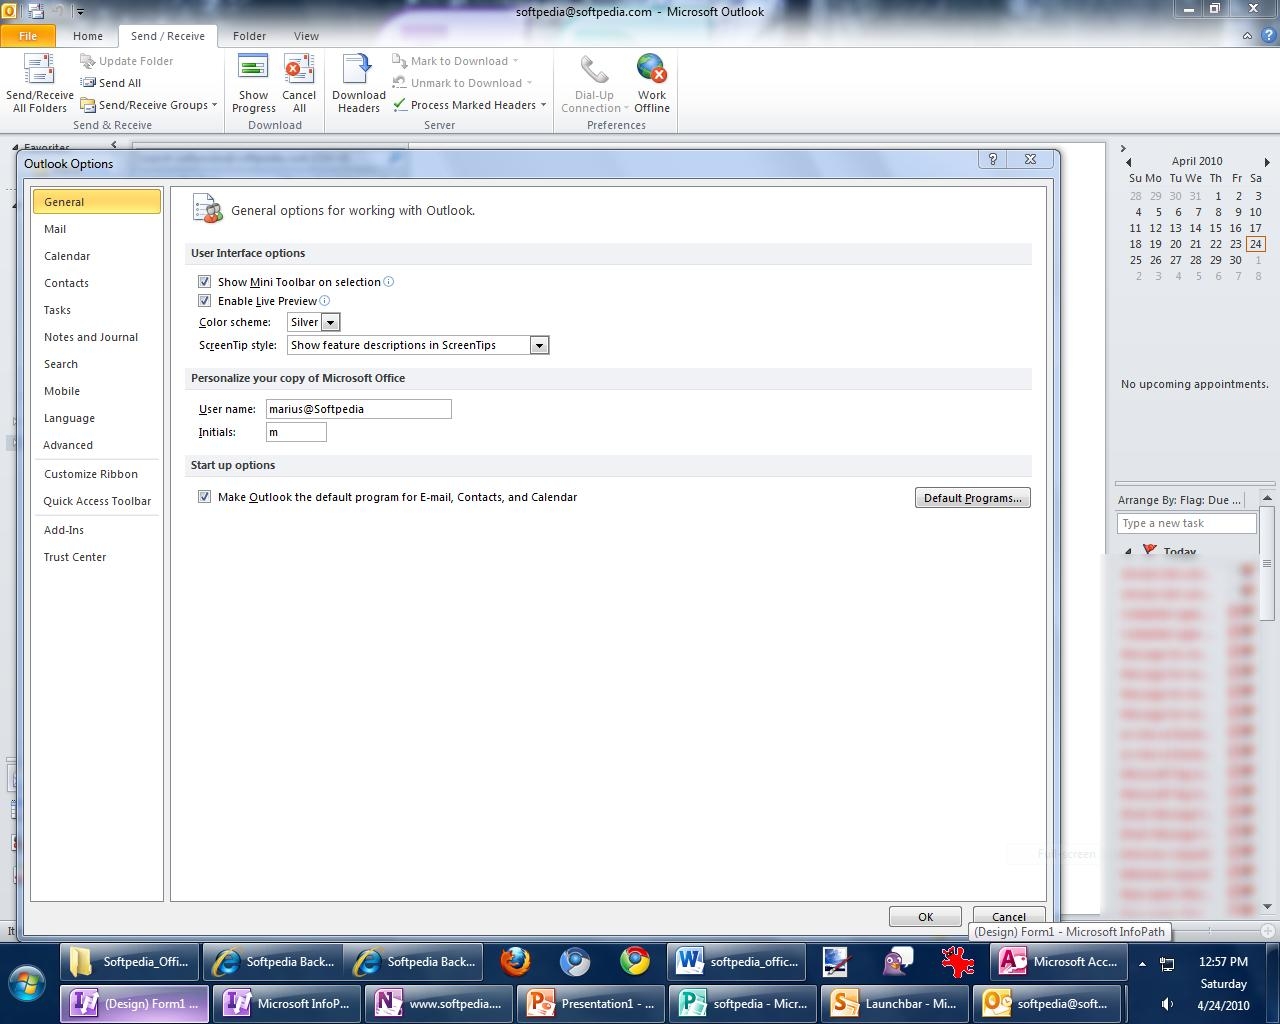Click the Default Programs button
Screen dimensions: 1280x1024
click(x=972, y=498)
